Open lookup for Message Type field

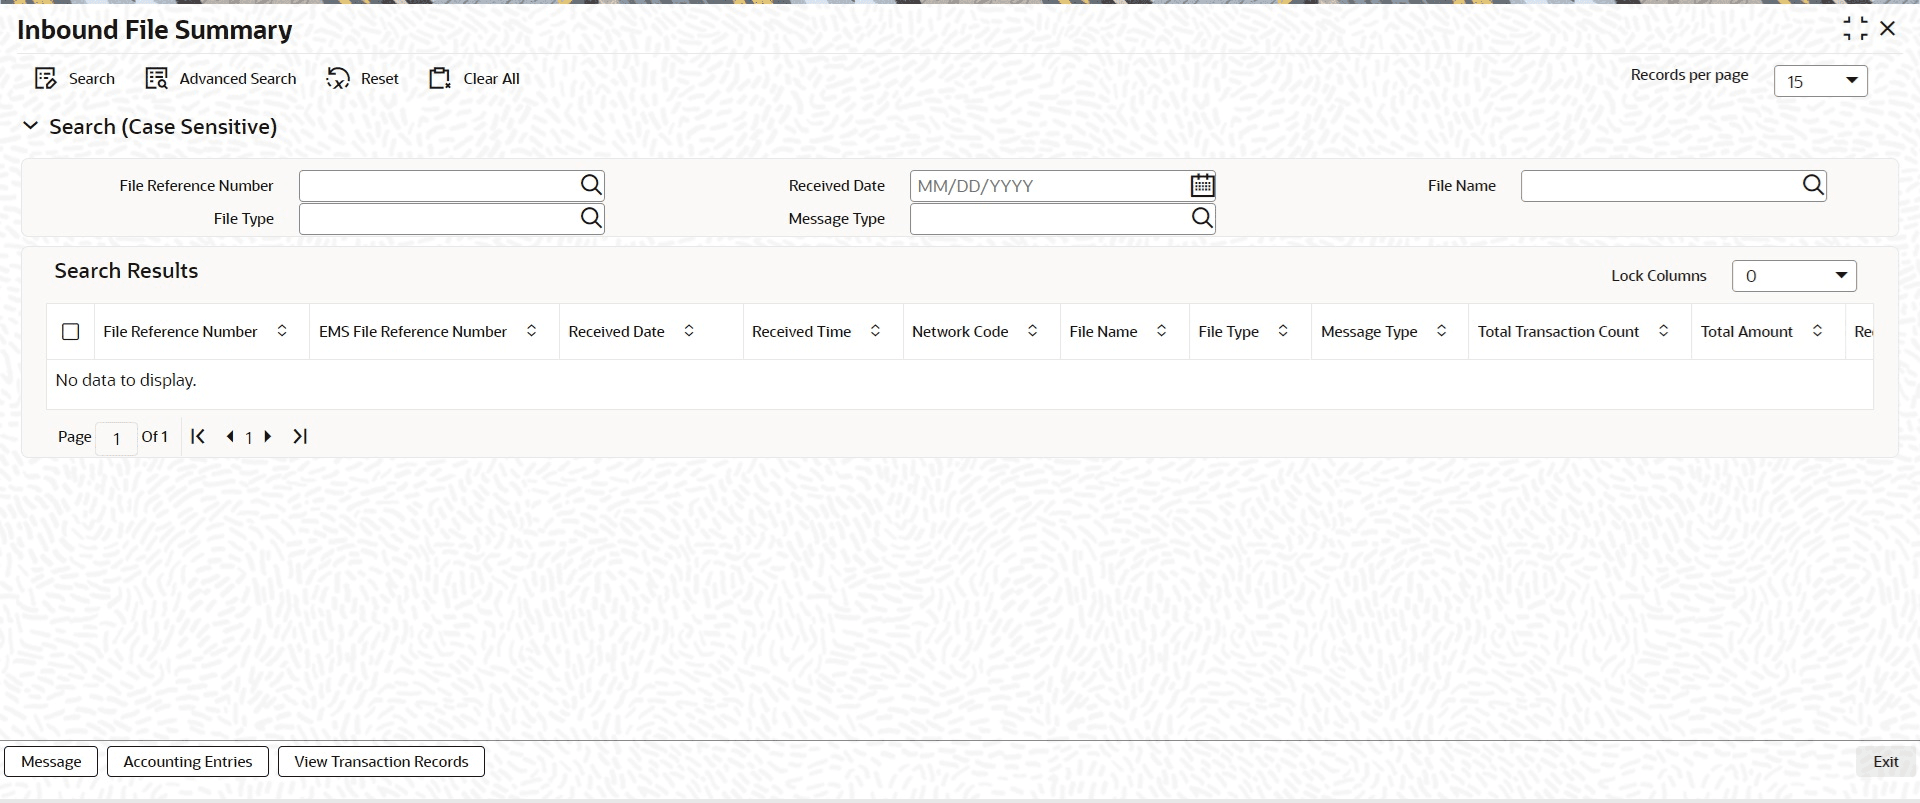click(1202, 218)
